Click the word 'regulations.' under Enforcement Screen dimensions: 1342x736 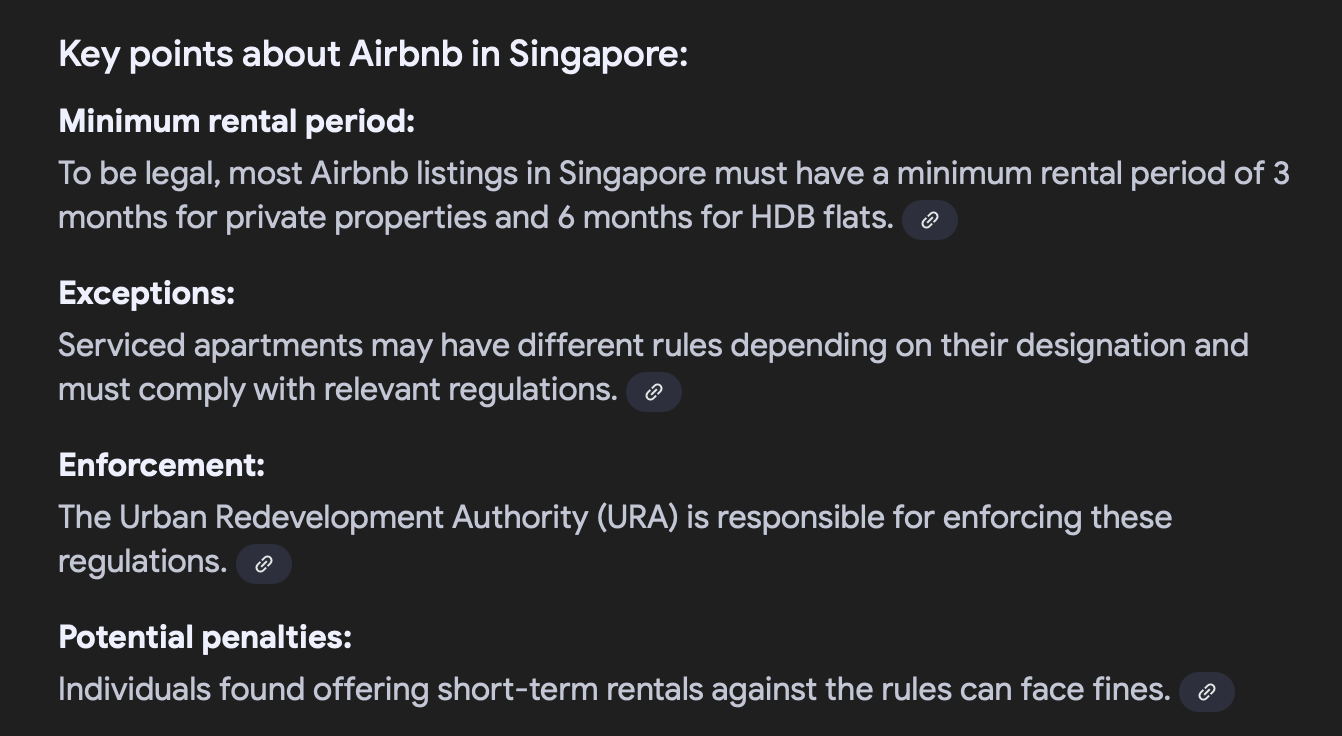[143, 562]
